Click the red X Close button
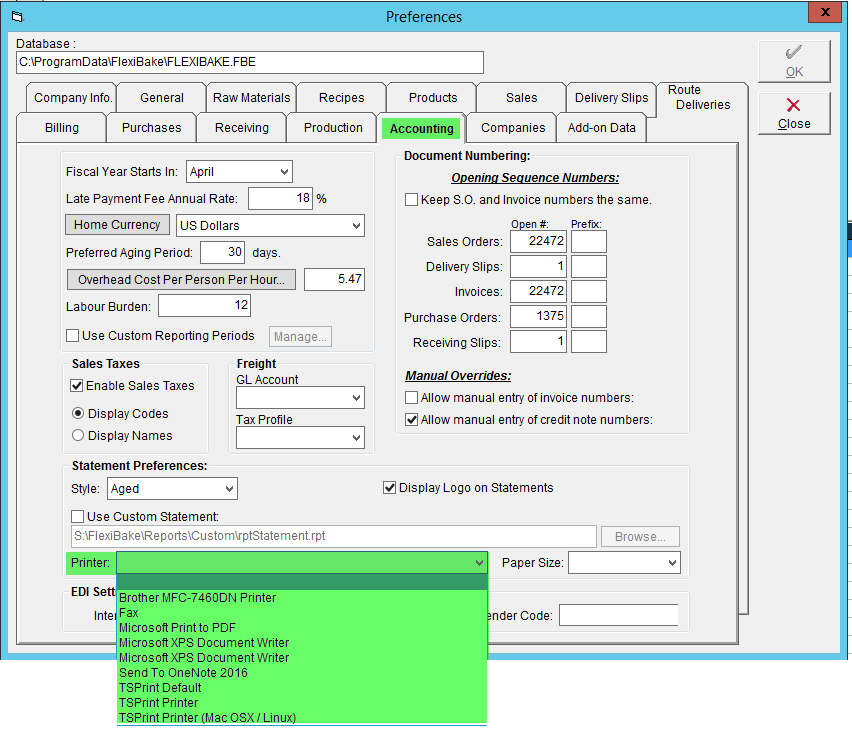 (794, 113)
